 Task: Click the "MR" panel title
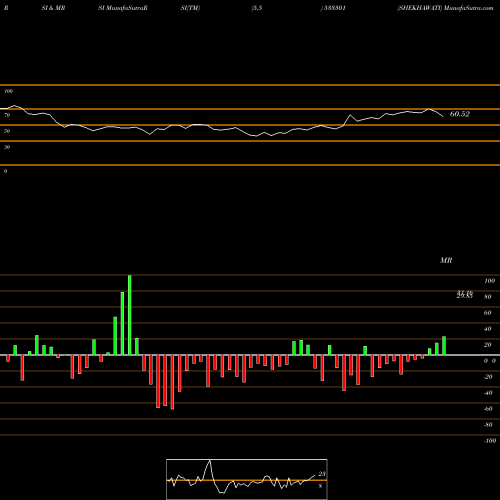pos(446,260)
